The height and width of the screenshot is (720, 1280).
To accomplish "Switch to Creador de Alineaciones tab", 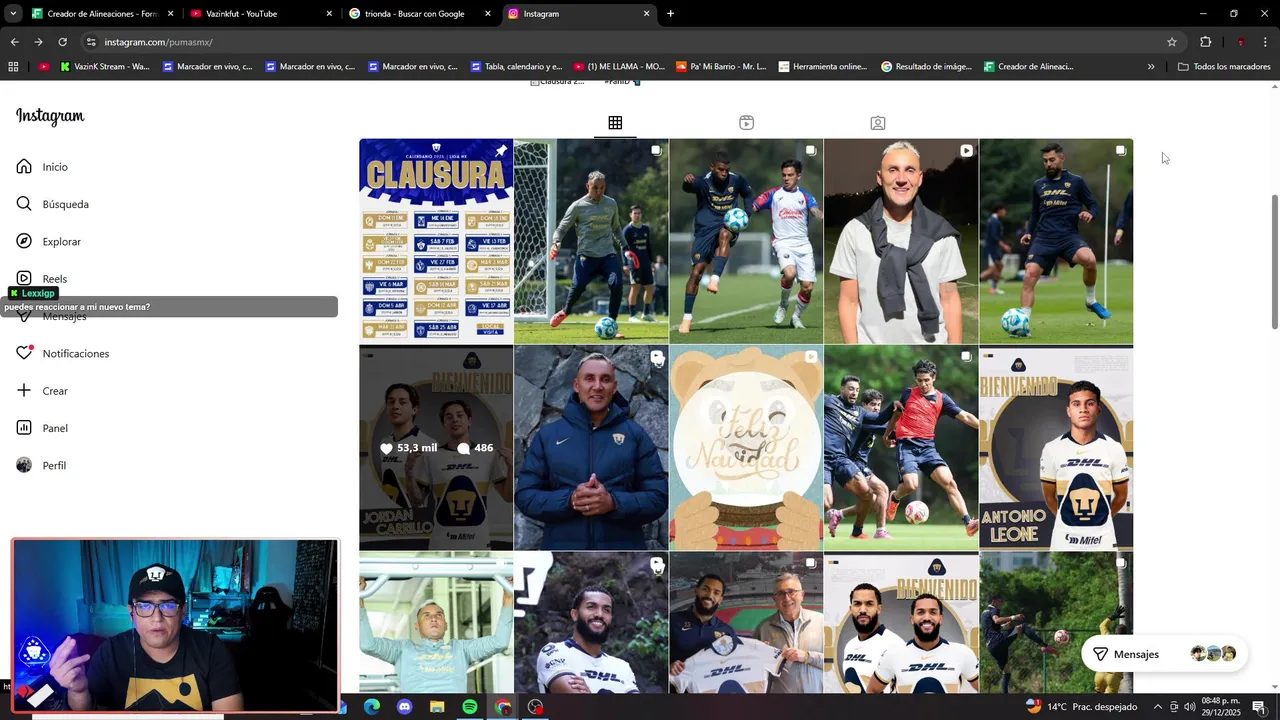I will (102, 14).
